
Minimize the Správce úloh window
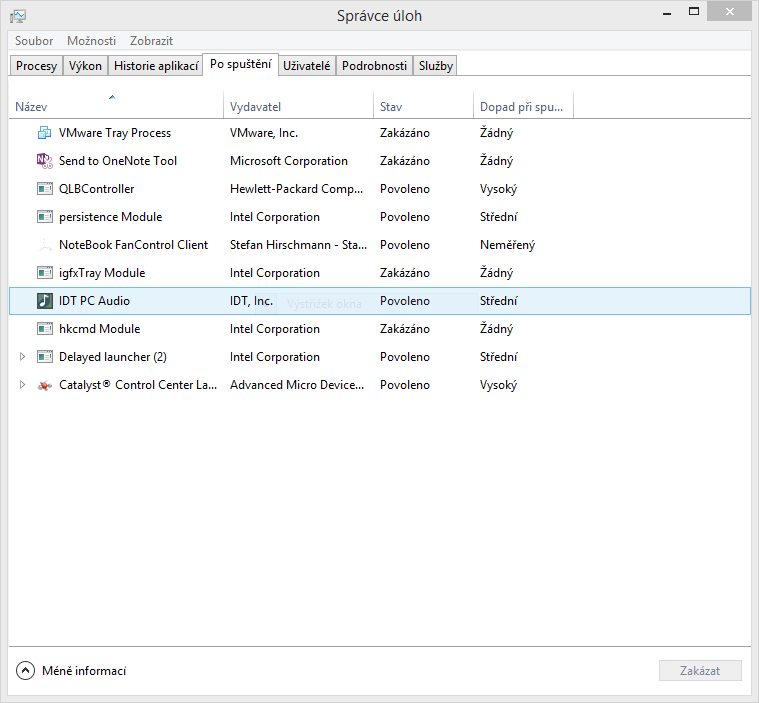coord(667,13)
